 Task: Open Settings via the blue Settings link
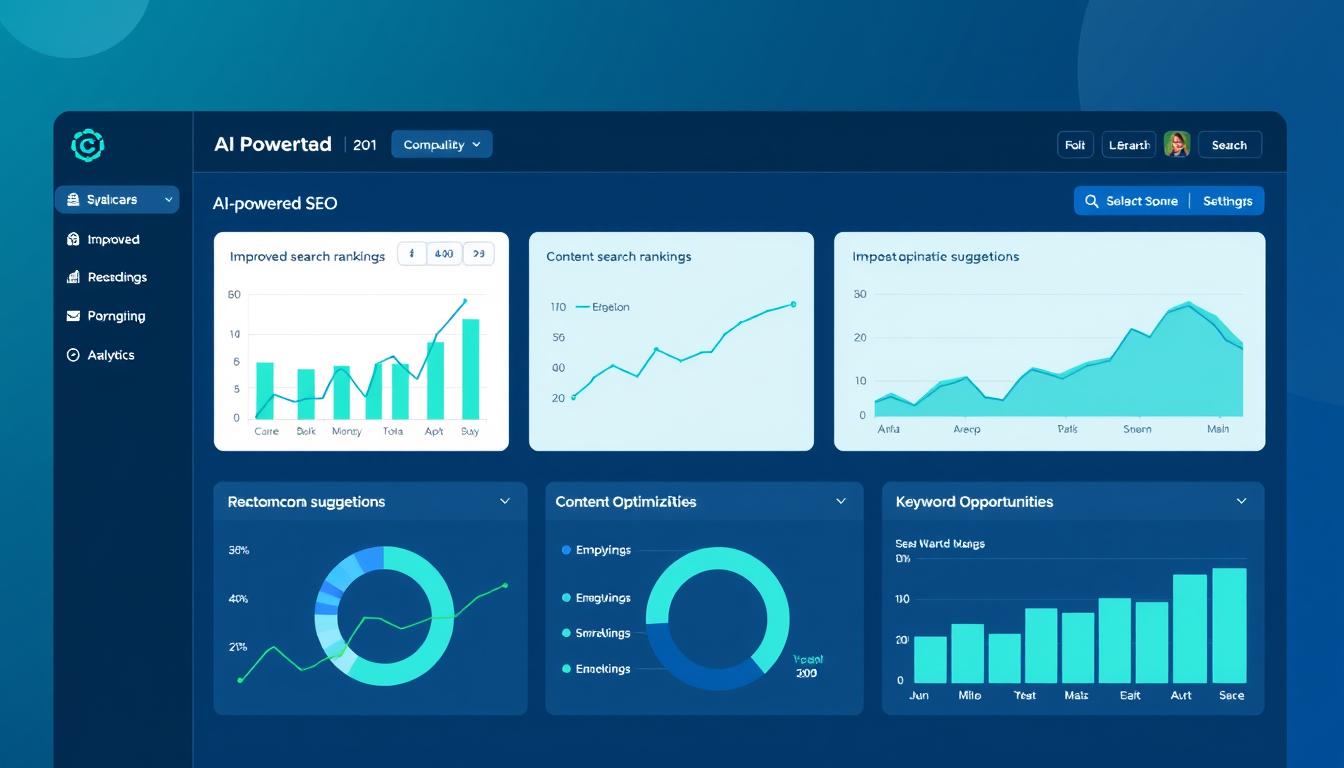(x=1227, y=200)
